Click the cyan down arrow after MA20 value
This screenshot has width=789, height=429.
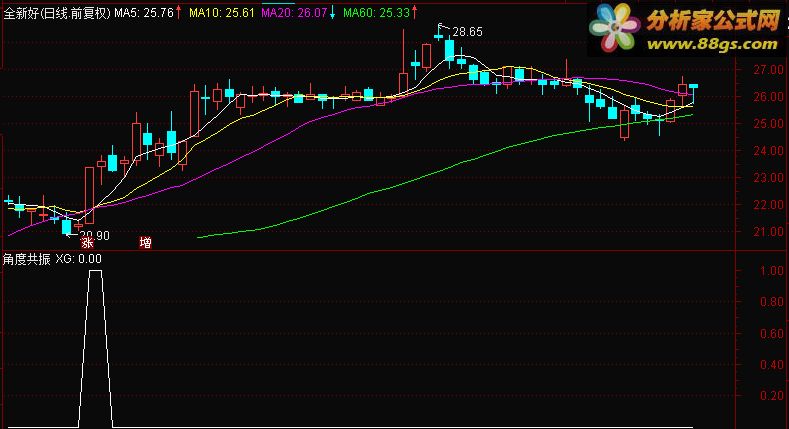pyautogui.click(x=332, y=13)
